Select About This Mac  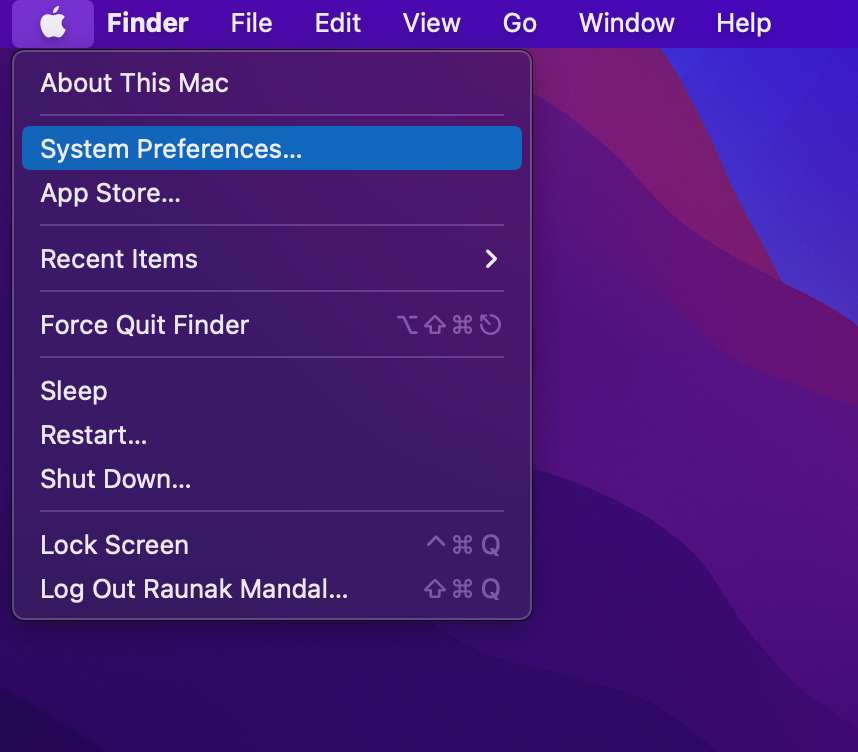(x=272, y=83)
